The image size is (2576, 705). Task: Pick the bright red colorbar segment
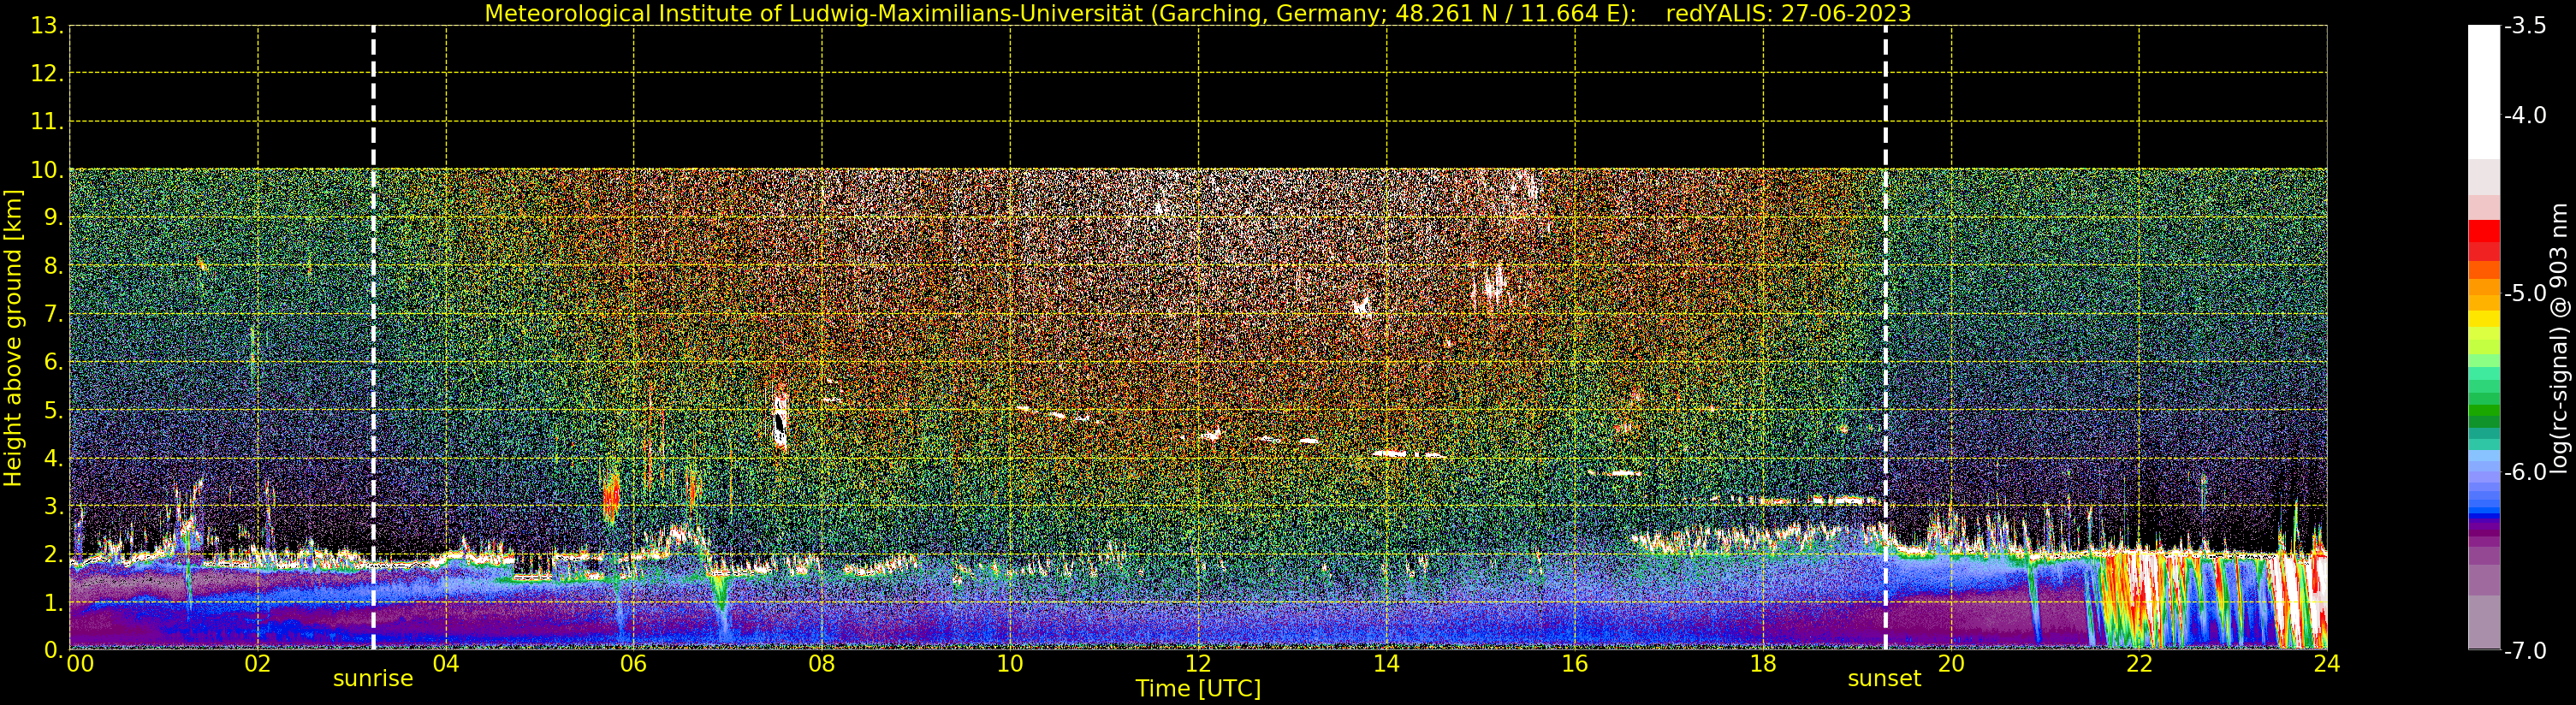coord(2484,229)
